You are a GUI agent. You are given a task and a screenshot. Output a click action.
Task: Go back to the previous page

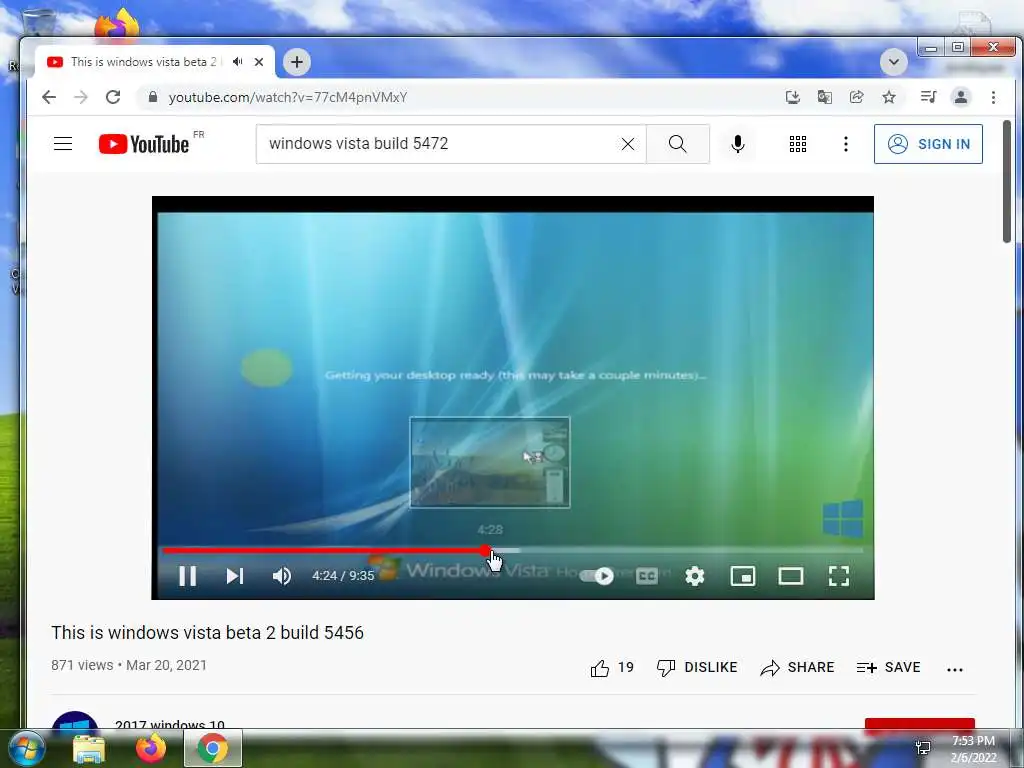(x=49, y=97)
